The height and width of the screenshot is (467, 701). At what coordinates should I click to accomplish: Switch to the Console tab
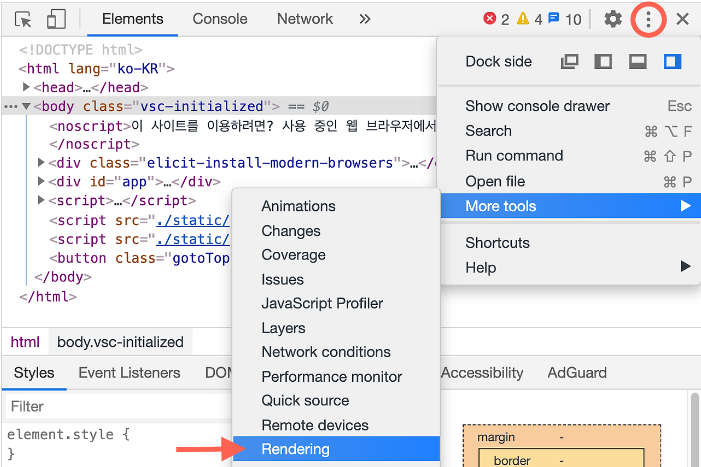pyautogui.click(x=220, y=19)
